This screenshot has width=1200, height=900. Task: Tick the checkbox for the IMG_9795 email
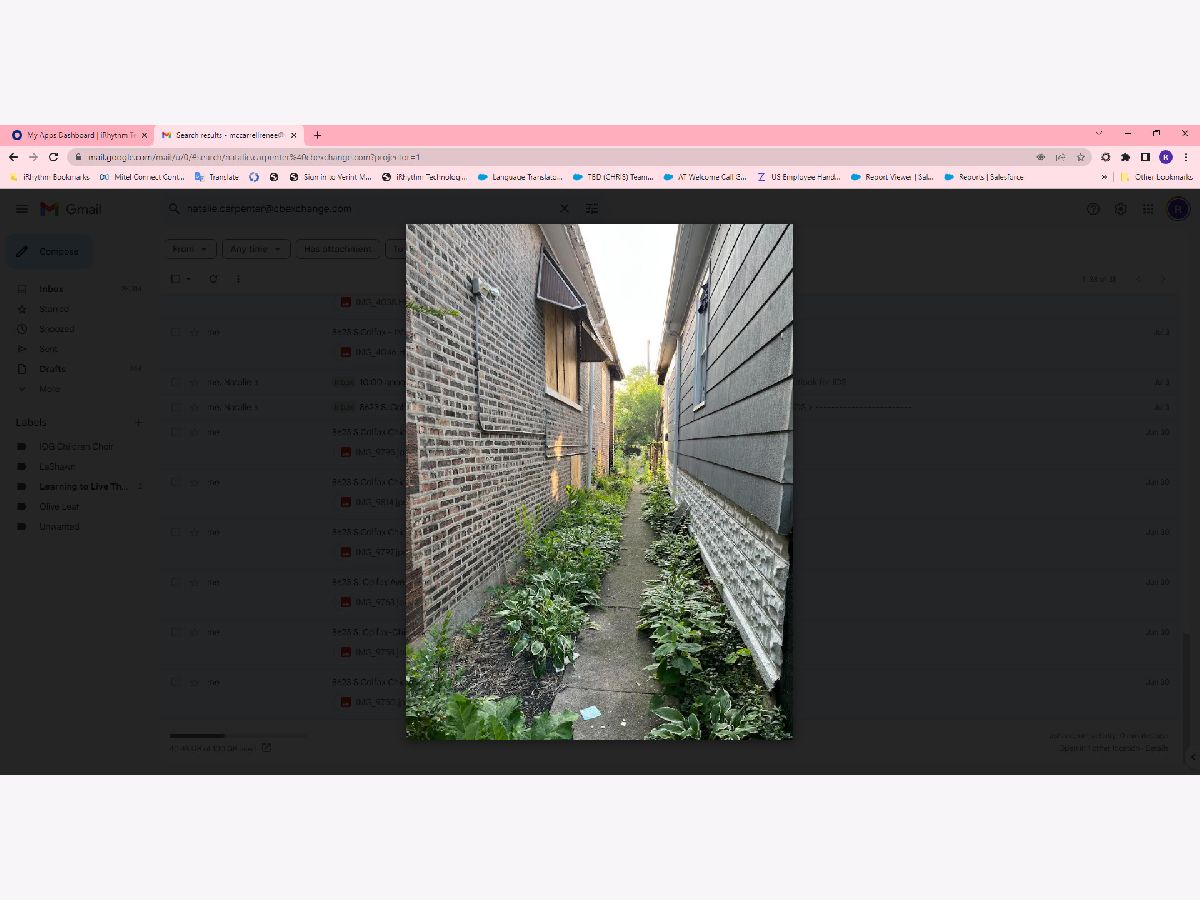point(175,432)
